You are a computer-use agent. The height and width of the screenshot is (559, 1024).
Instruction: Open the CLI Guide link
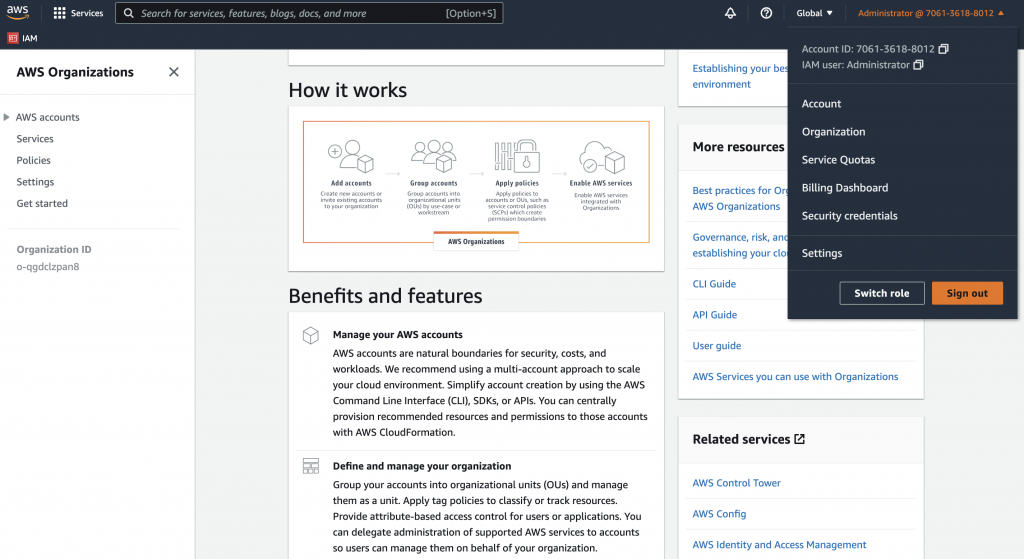(x=714, y=284)
